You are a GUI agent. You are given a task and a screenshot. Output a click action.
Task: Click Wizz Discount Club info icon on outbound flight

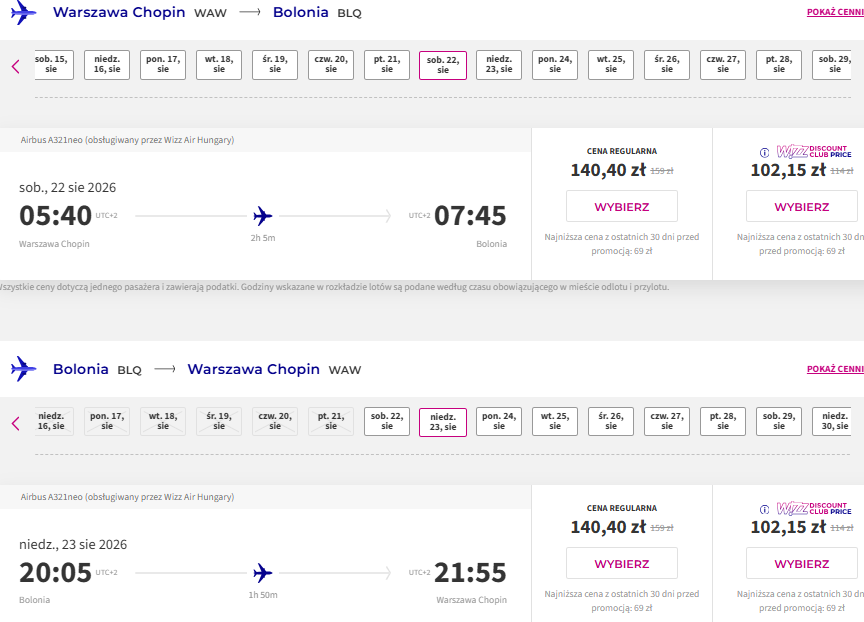coord(764,153)
